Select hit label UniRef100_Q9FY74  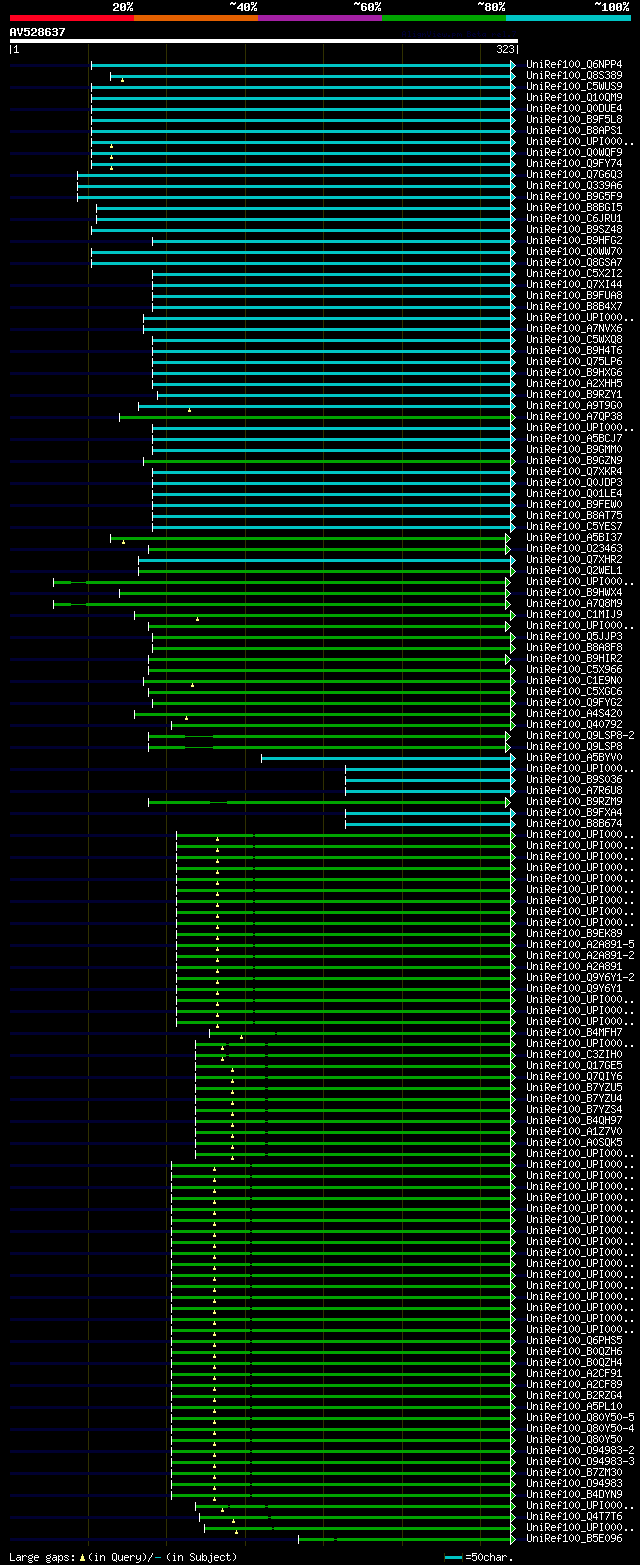[x=574, y=164]
